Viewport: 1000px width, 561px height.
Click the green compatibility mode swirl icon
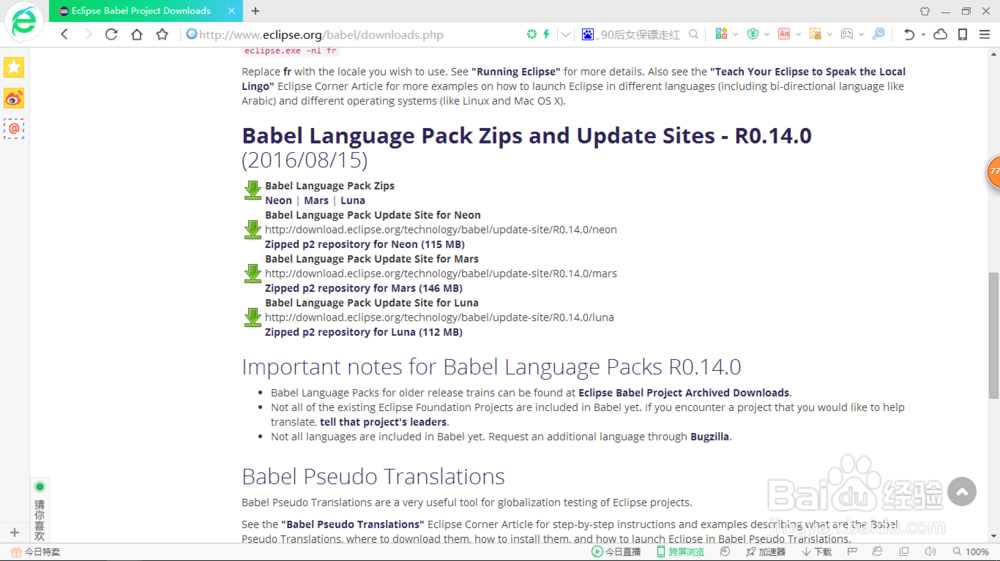click(x=531, y=34)
